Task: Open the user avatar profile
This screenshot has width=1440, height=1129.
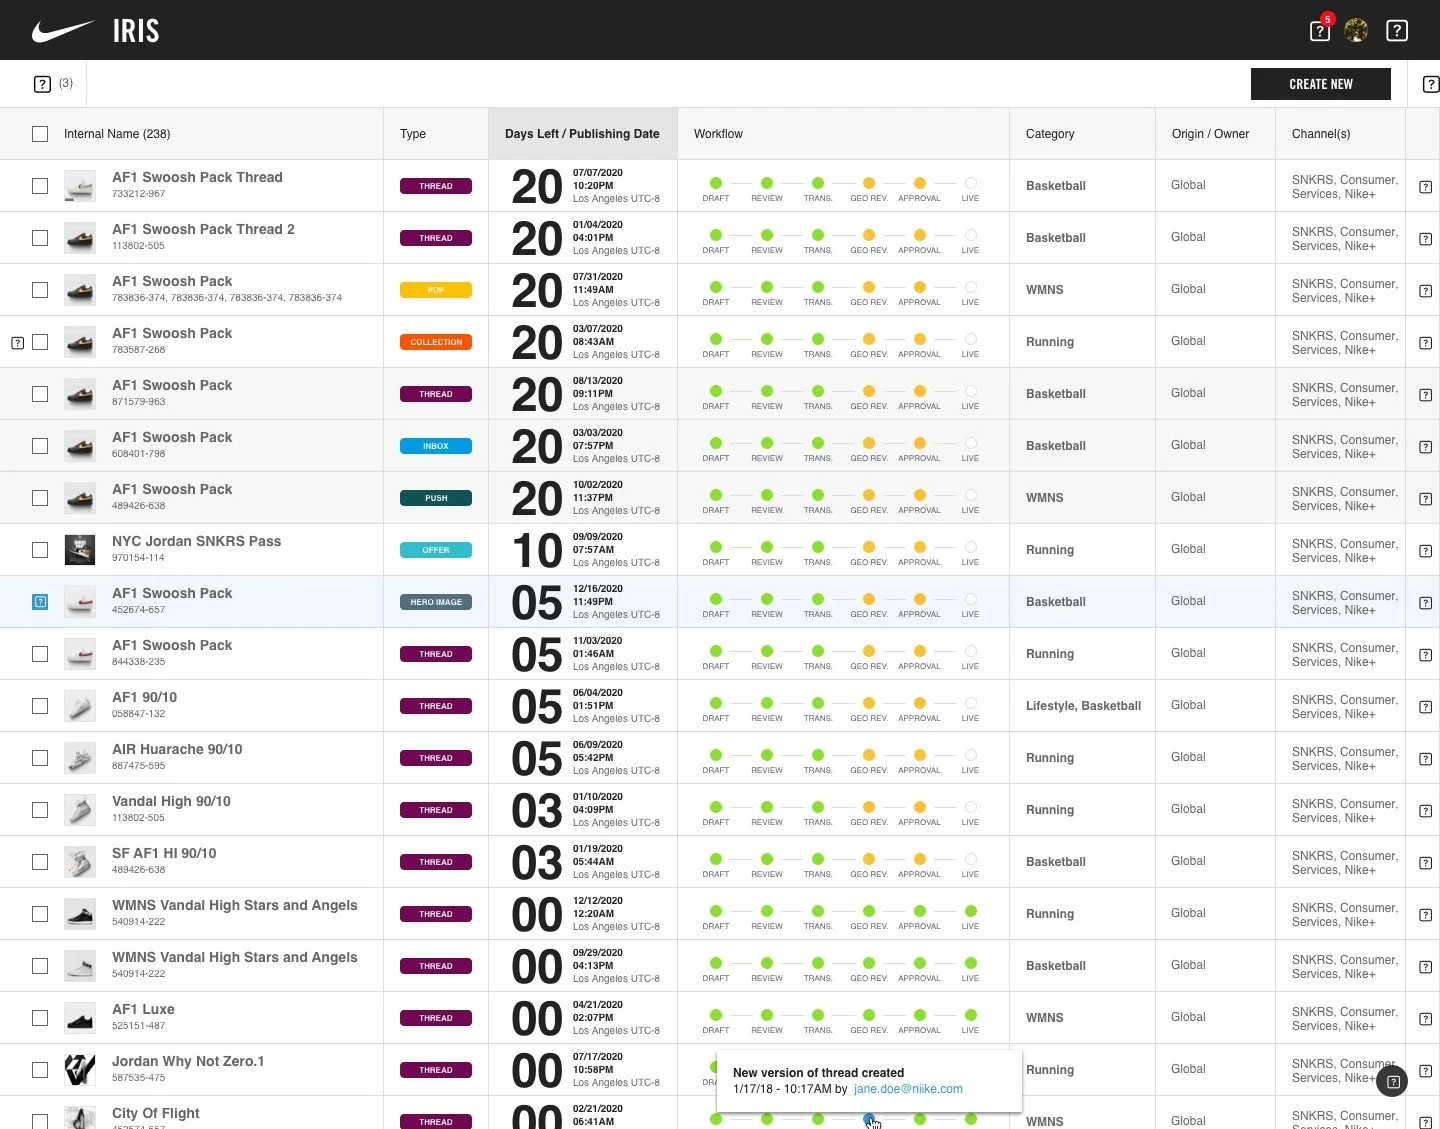Action: pyautogui.click(x=1356, y=30)
